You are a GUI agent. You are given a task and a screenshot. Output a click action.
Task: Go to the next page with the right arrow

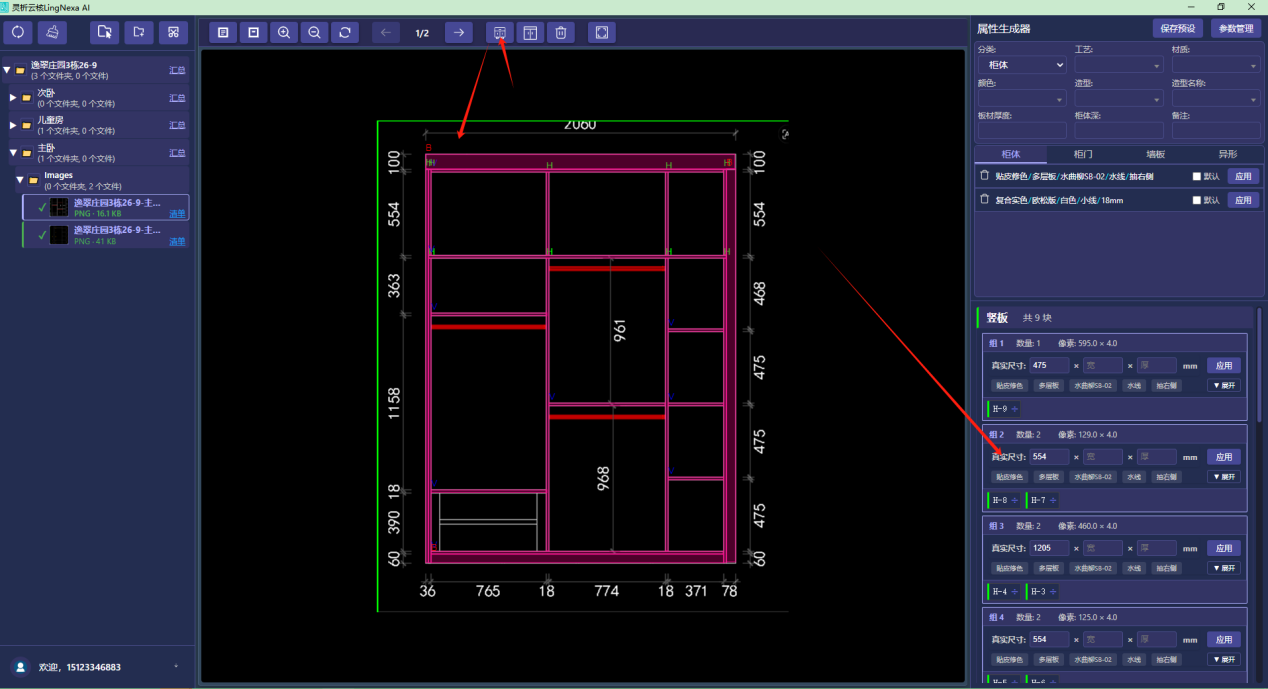pyautogui.click(x=459, y=33)
